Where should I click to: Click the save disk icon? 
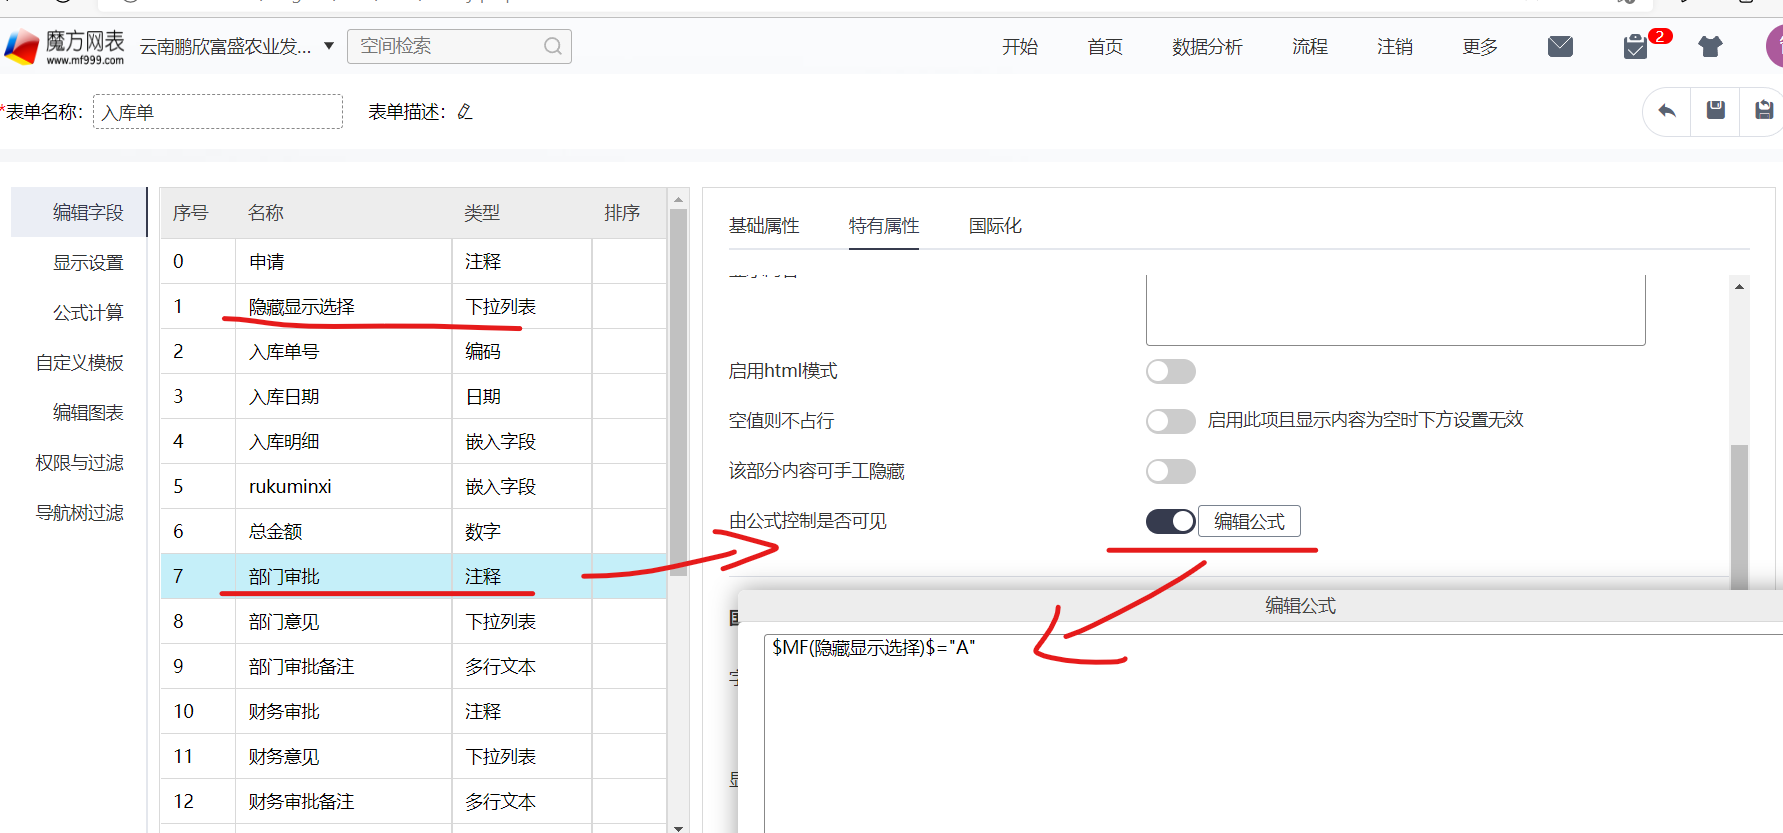1716,110
